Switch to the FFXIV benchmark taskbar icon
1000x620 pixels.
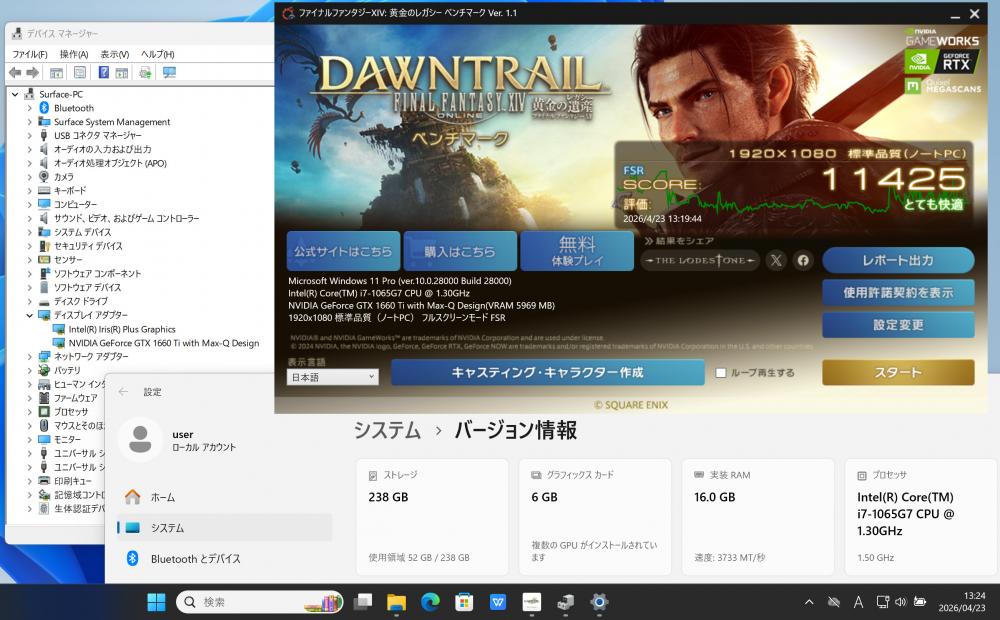click(531, 602)
